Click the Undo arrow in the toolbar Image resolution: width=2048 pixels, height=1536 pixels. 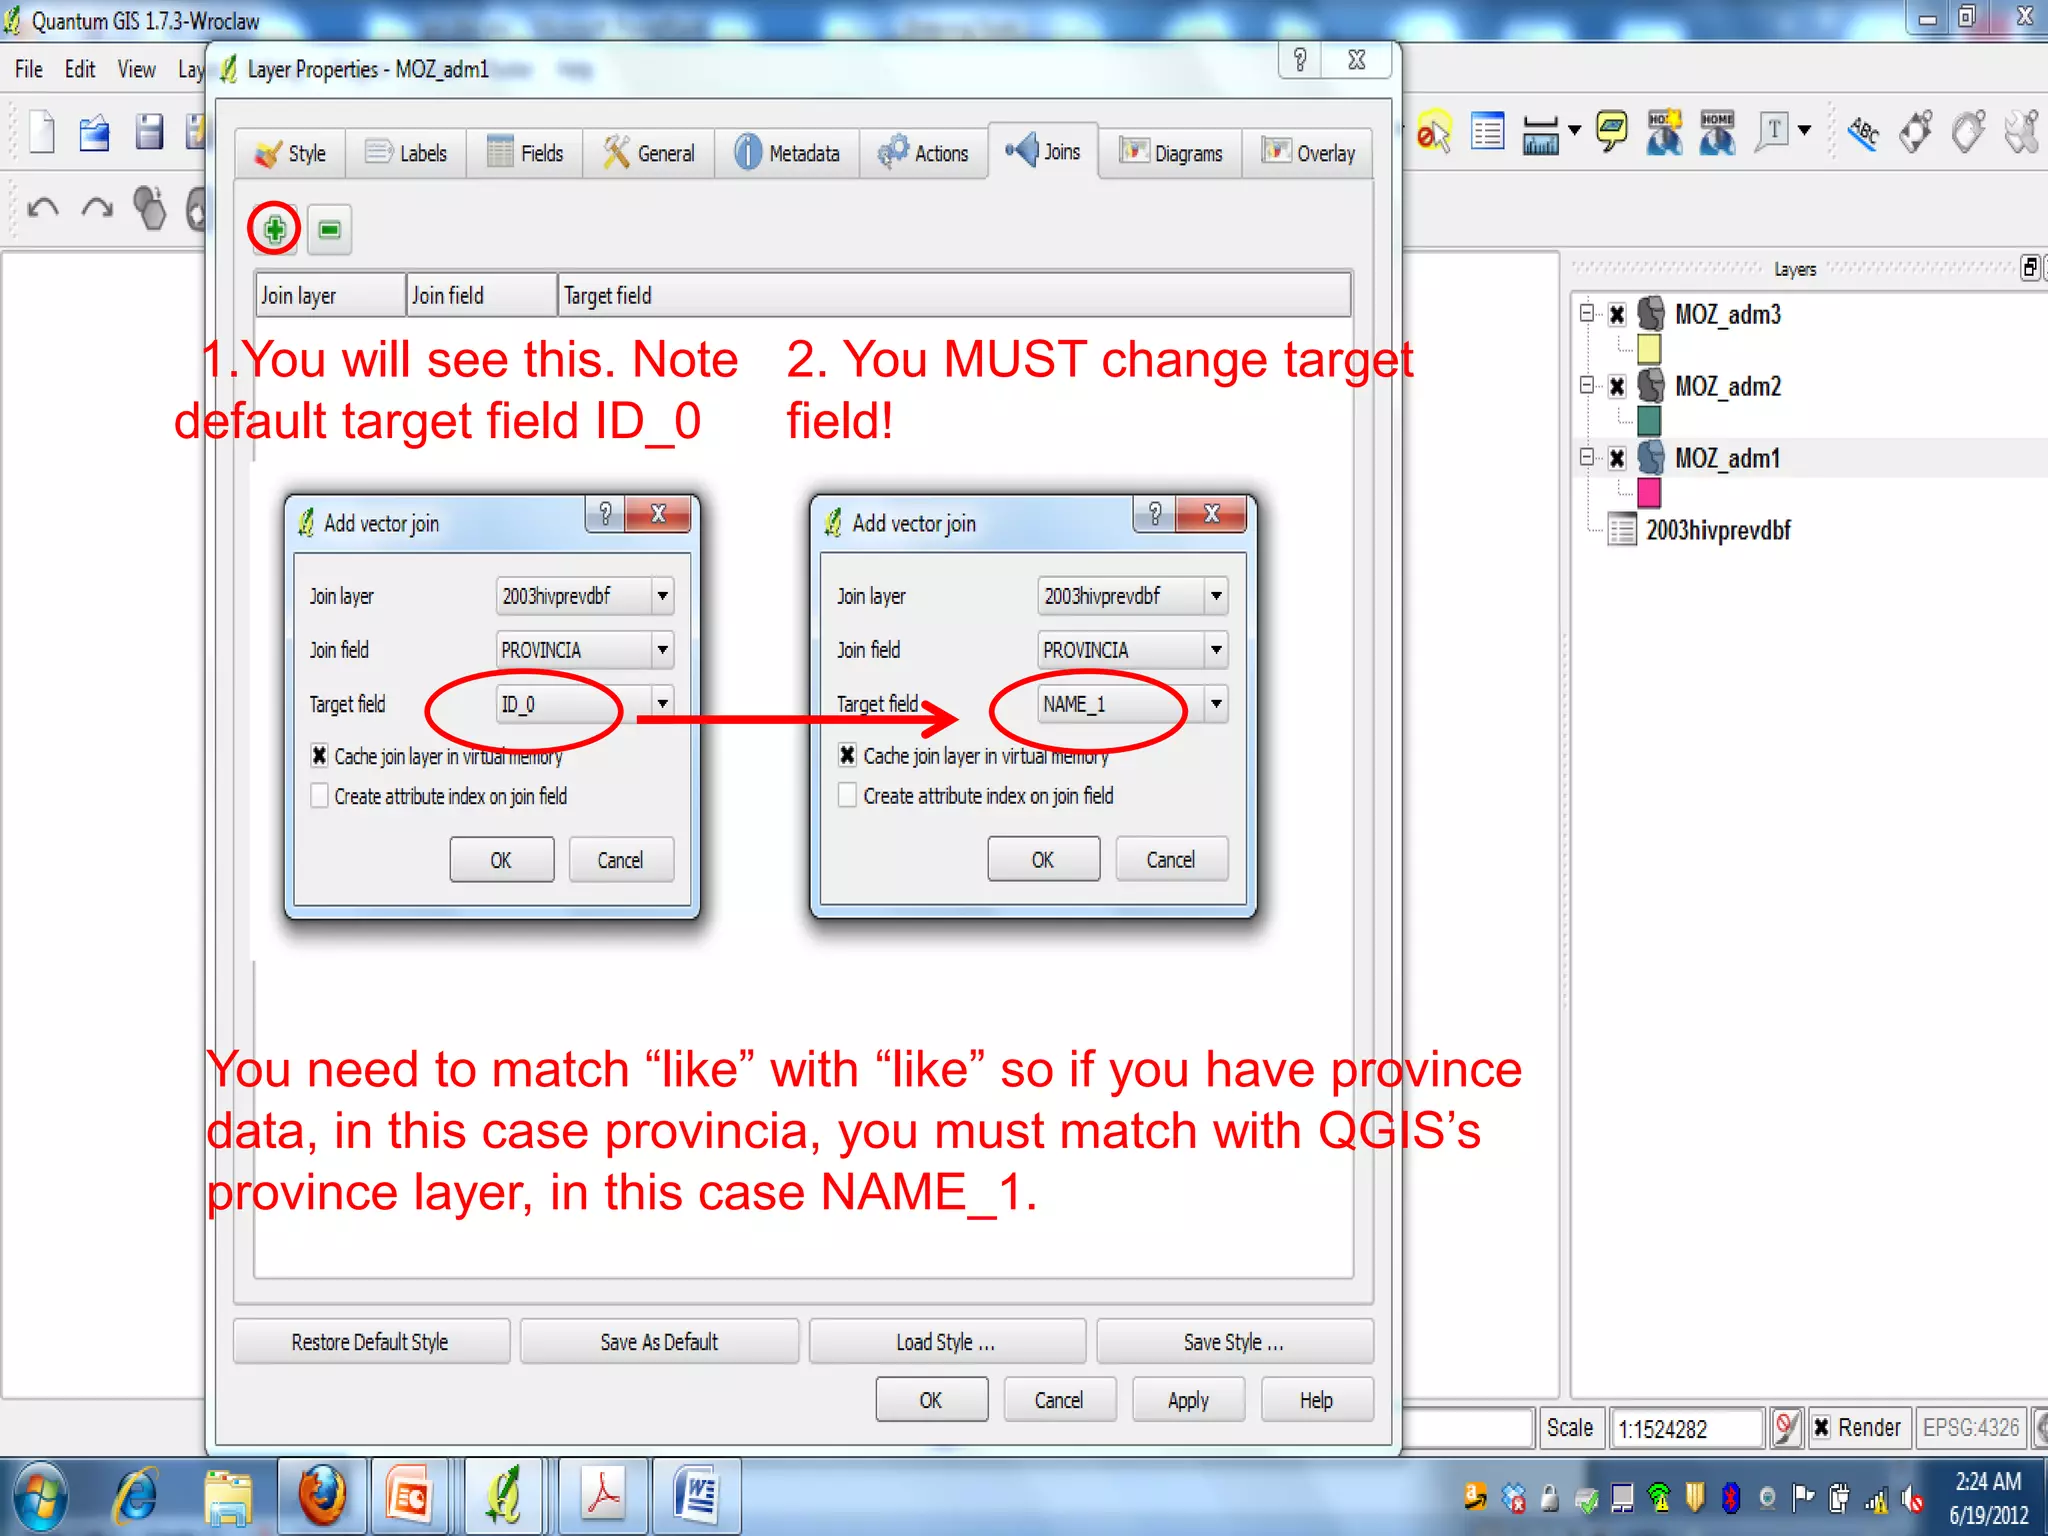[43, 208]
